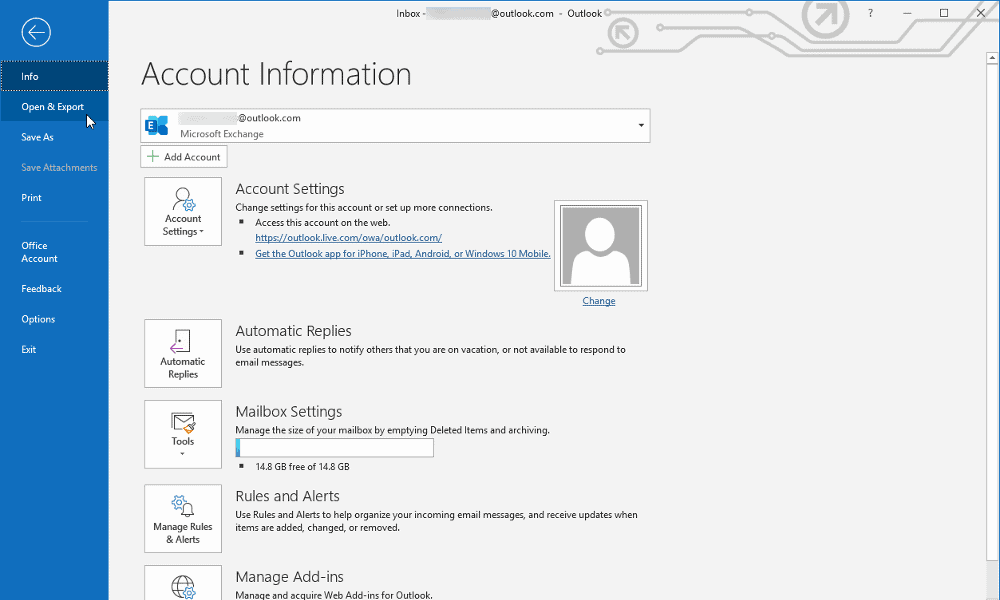Open Automatic Replies settings
This screenshot has width=1000, height=600.
tap(183, 353)
